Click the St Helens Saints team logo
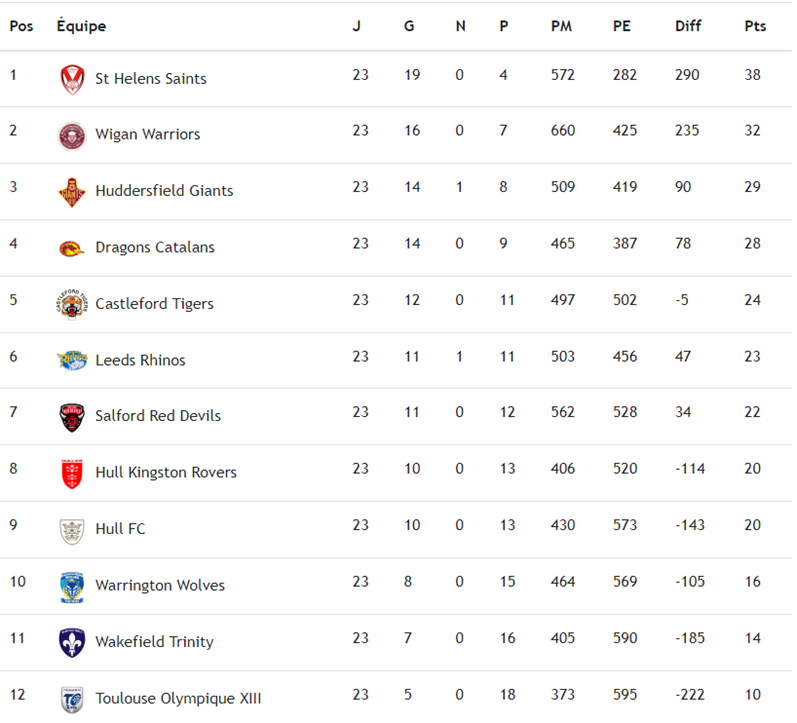The image size is (797, 723). click(x=72, y=79)
